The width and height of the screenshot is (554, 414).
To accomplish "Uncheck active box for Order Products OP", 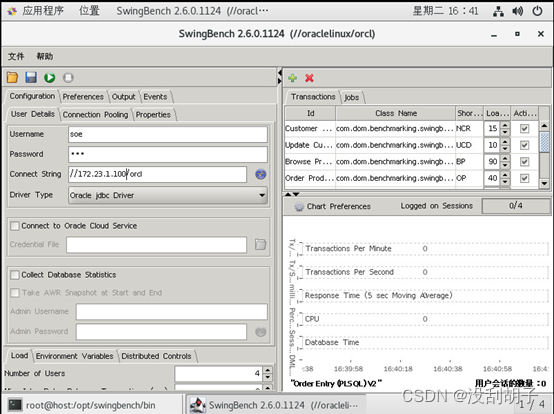I will tap(525, 178).
